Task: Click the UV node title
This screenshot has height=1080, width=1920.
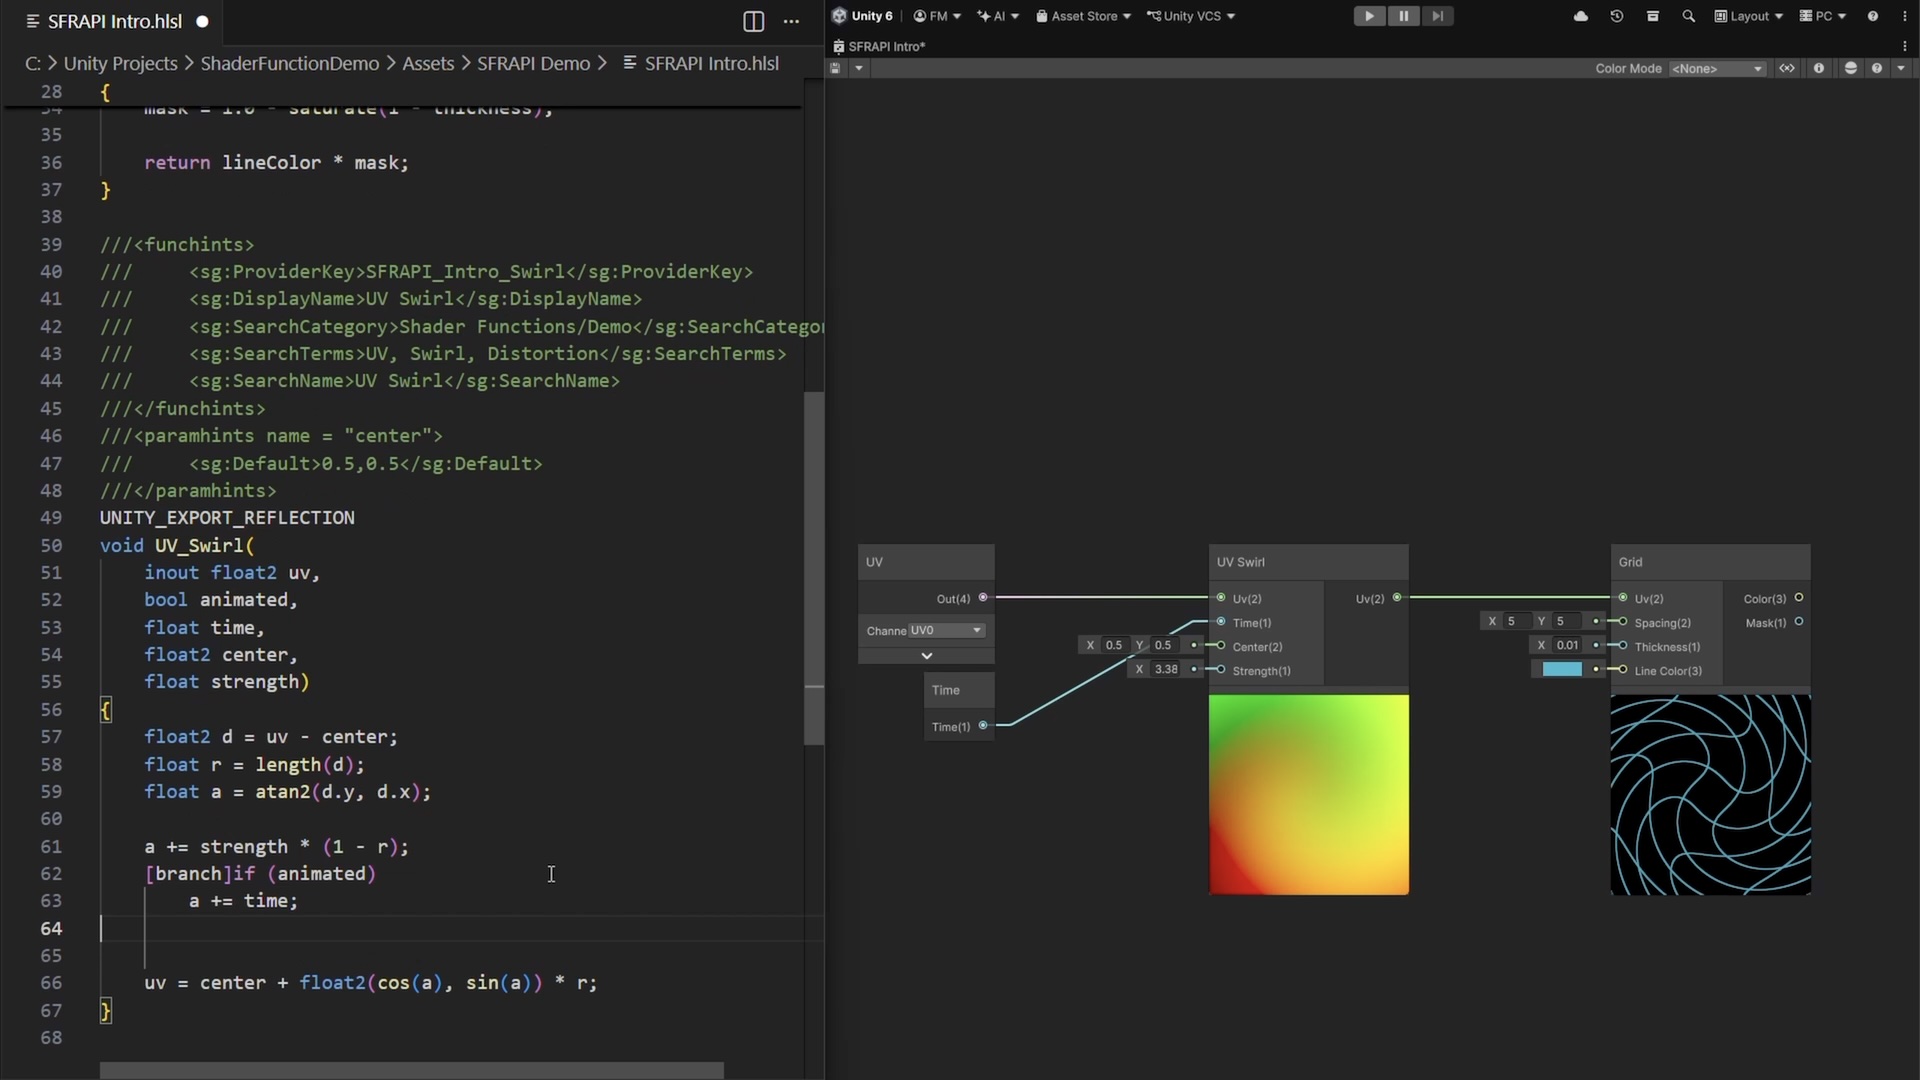Action: pos(874,562)
